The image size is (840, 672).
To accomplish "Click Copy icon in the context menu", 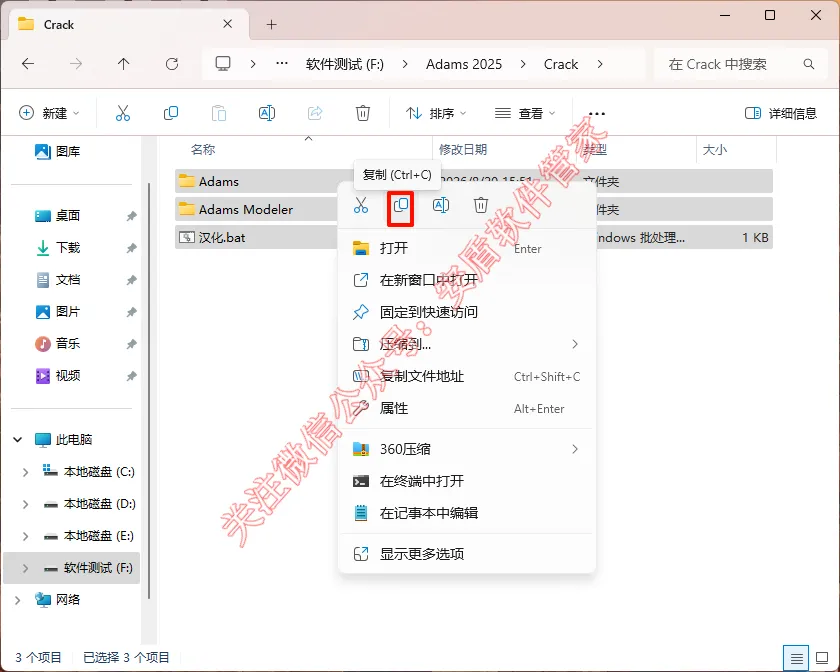I will pyautogui.click(x=401, y=205).
